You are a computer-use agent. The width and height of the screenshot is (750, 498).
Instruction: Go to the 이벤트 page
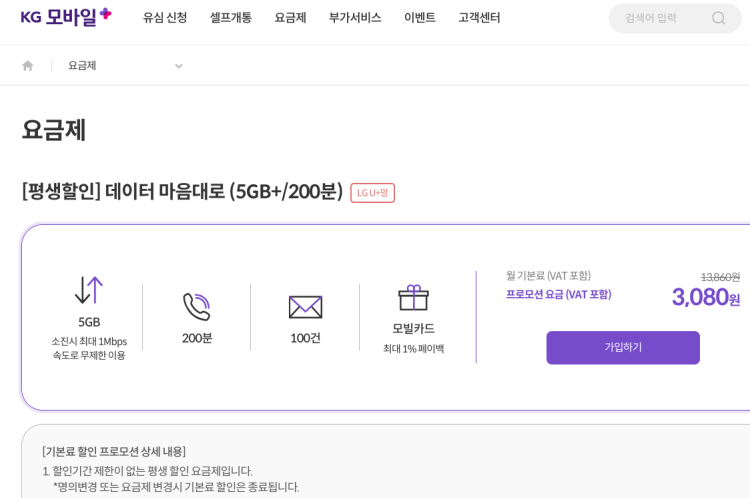(420, 18)
